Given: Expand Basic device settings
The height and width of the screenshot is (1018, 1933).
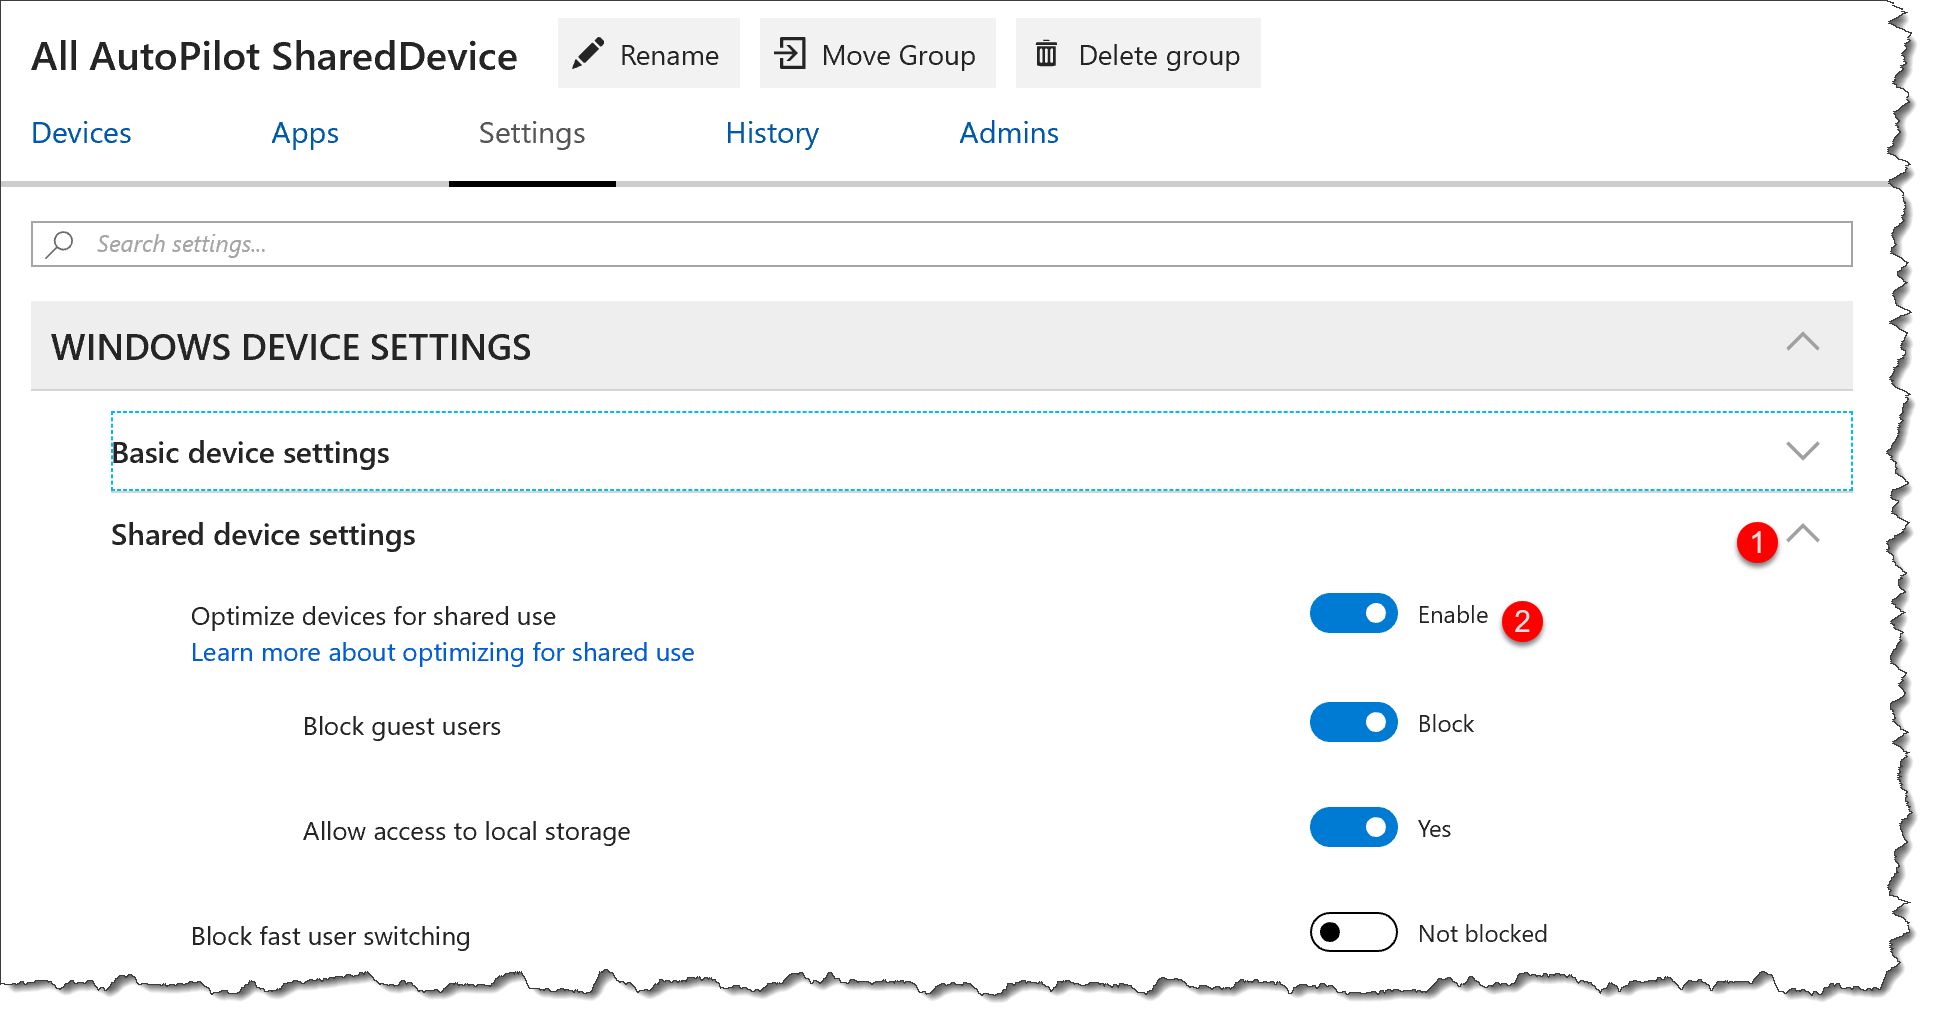Looking at the screenshot, I should [x=1801, y=451].
